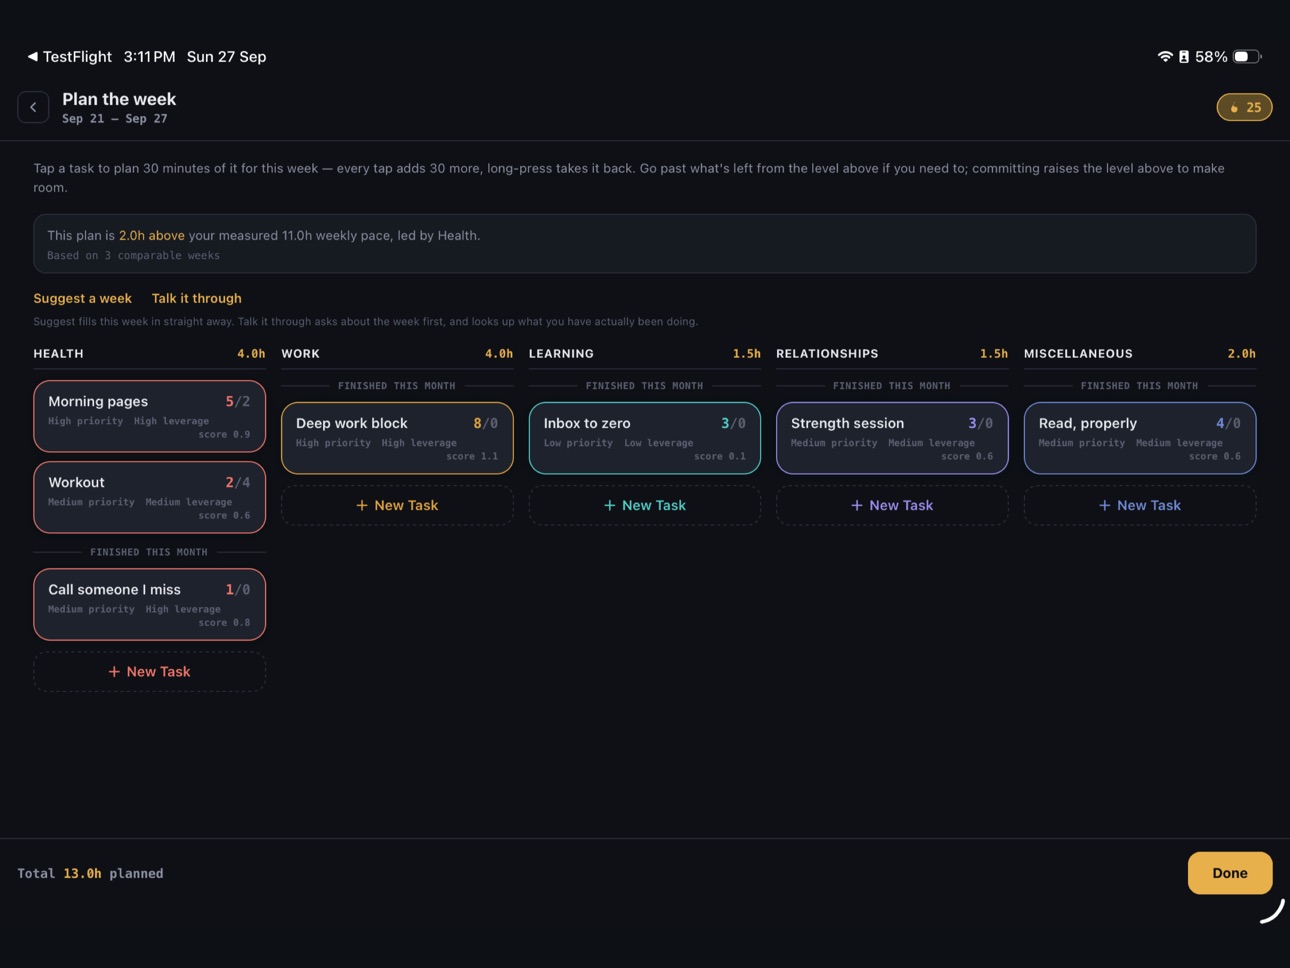Create a New Task in Learning column
Viewport: 1290px width, 968px height.
click(x=645, y=505)
